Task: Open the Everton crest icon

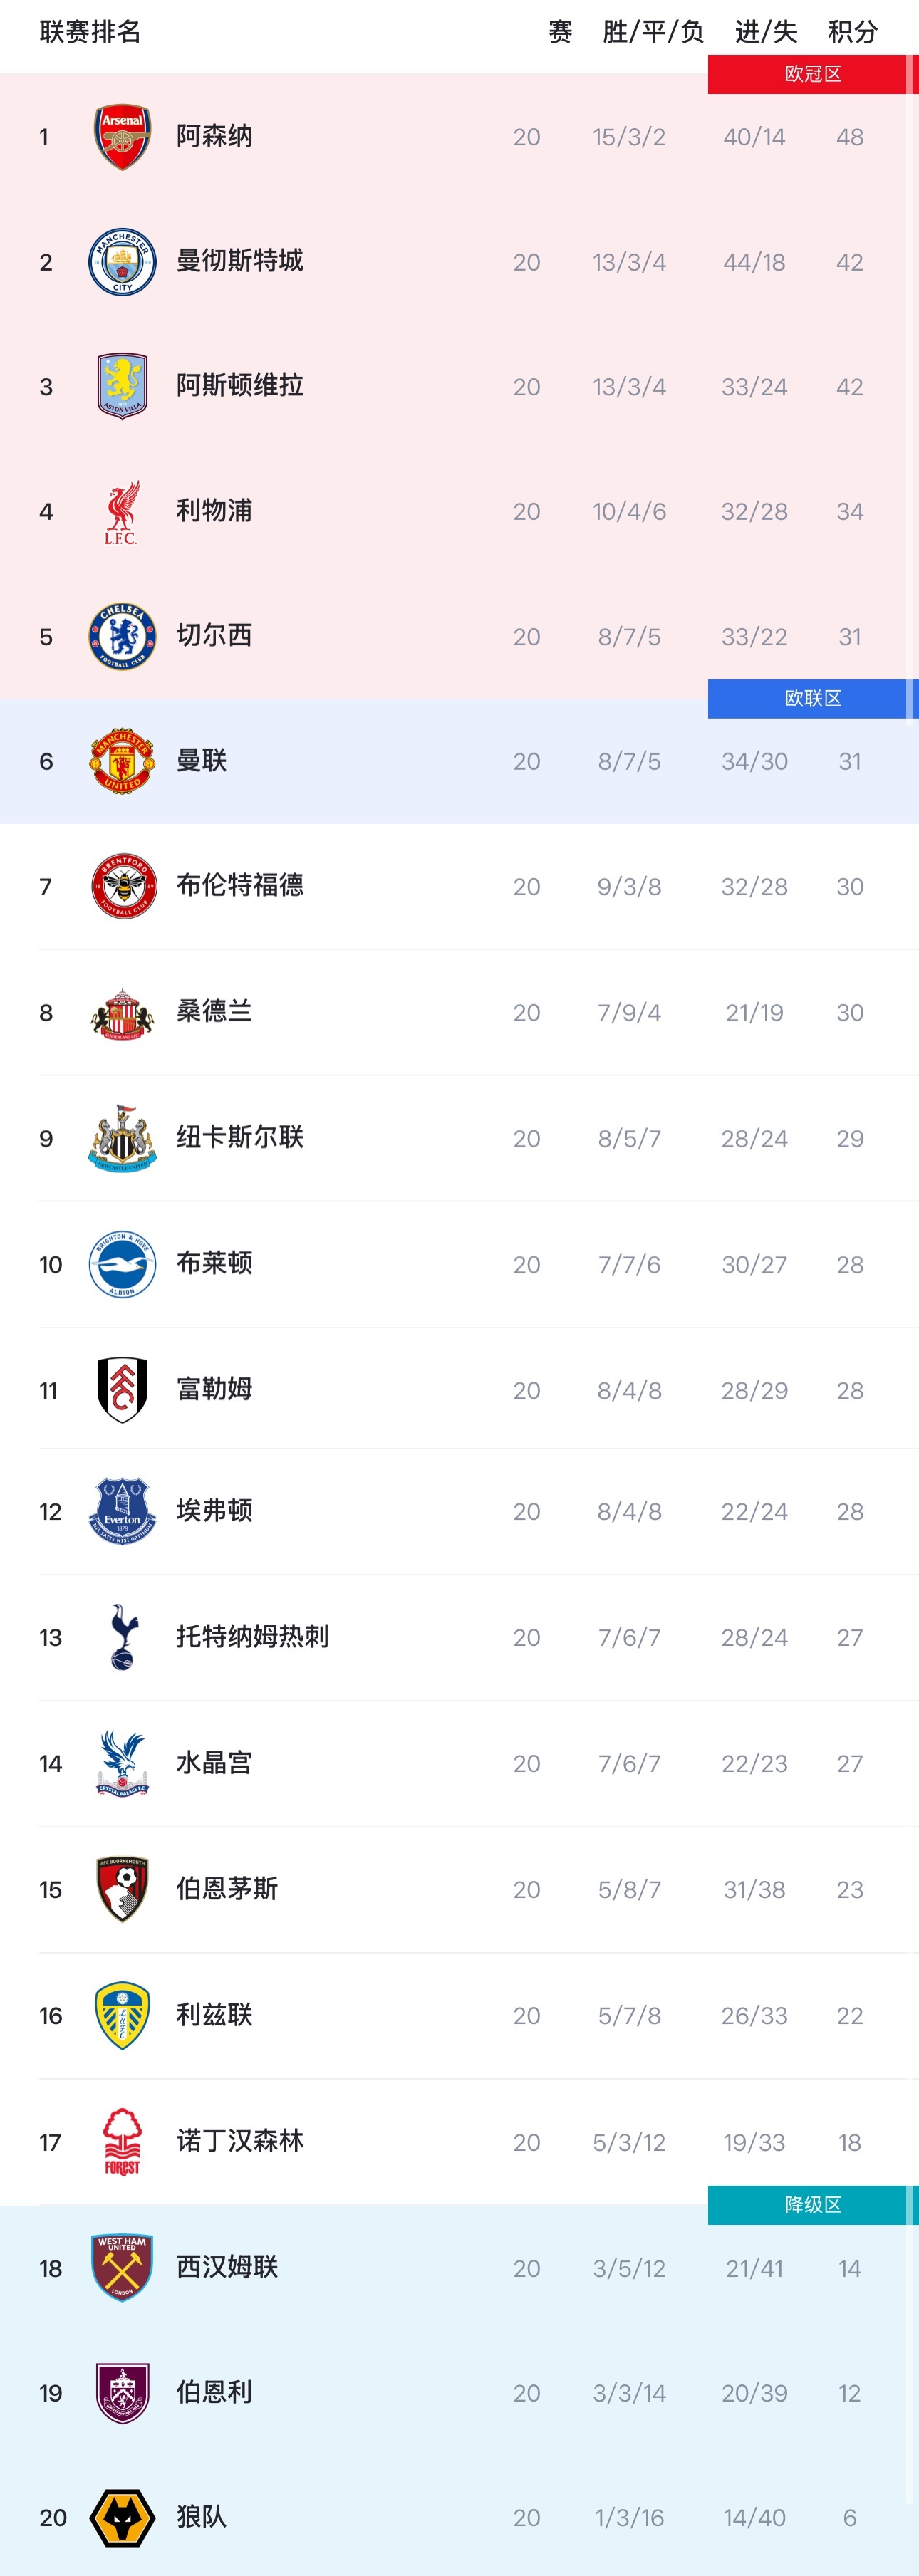Action: [122, 1511]
